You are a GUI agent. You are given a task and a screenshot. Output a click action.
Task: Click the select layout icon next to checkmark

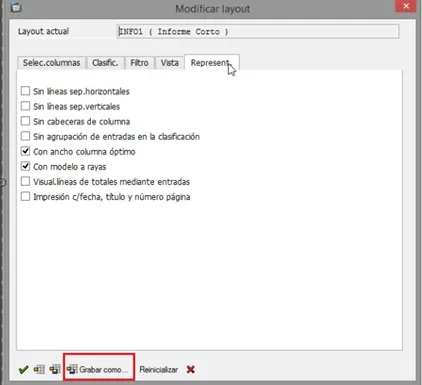tap(39, 369)
